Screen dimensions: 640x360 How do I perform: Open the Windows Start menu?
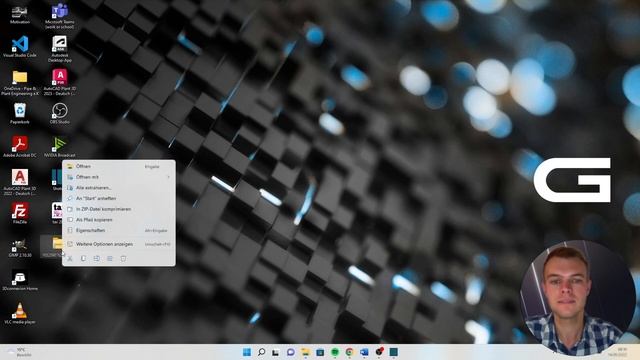click(247, 352)
